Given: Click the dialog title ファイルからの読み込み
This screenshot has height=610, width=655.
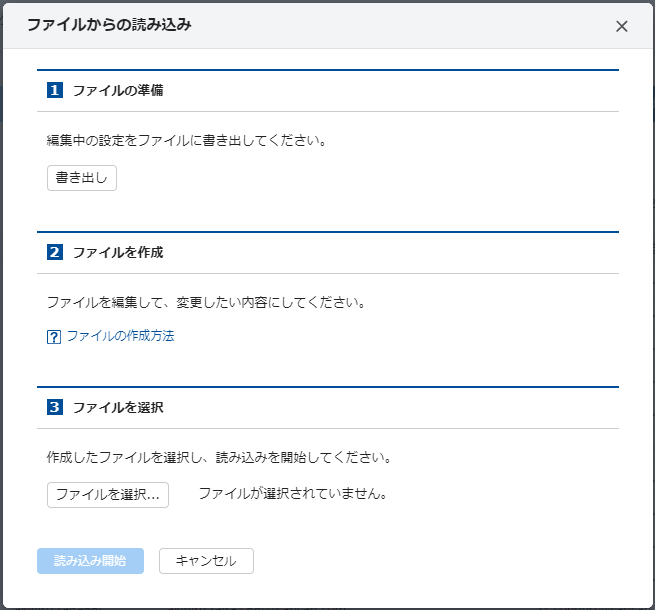Looking at the screenshot, I should coord(109,25).
